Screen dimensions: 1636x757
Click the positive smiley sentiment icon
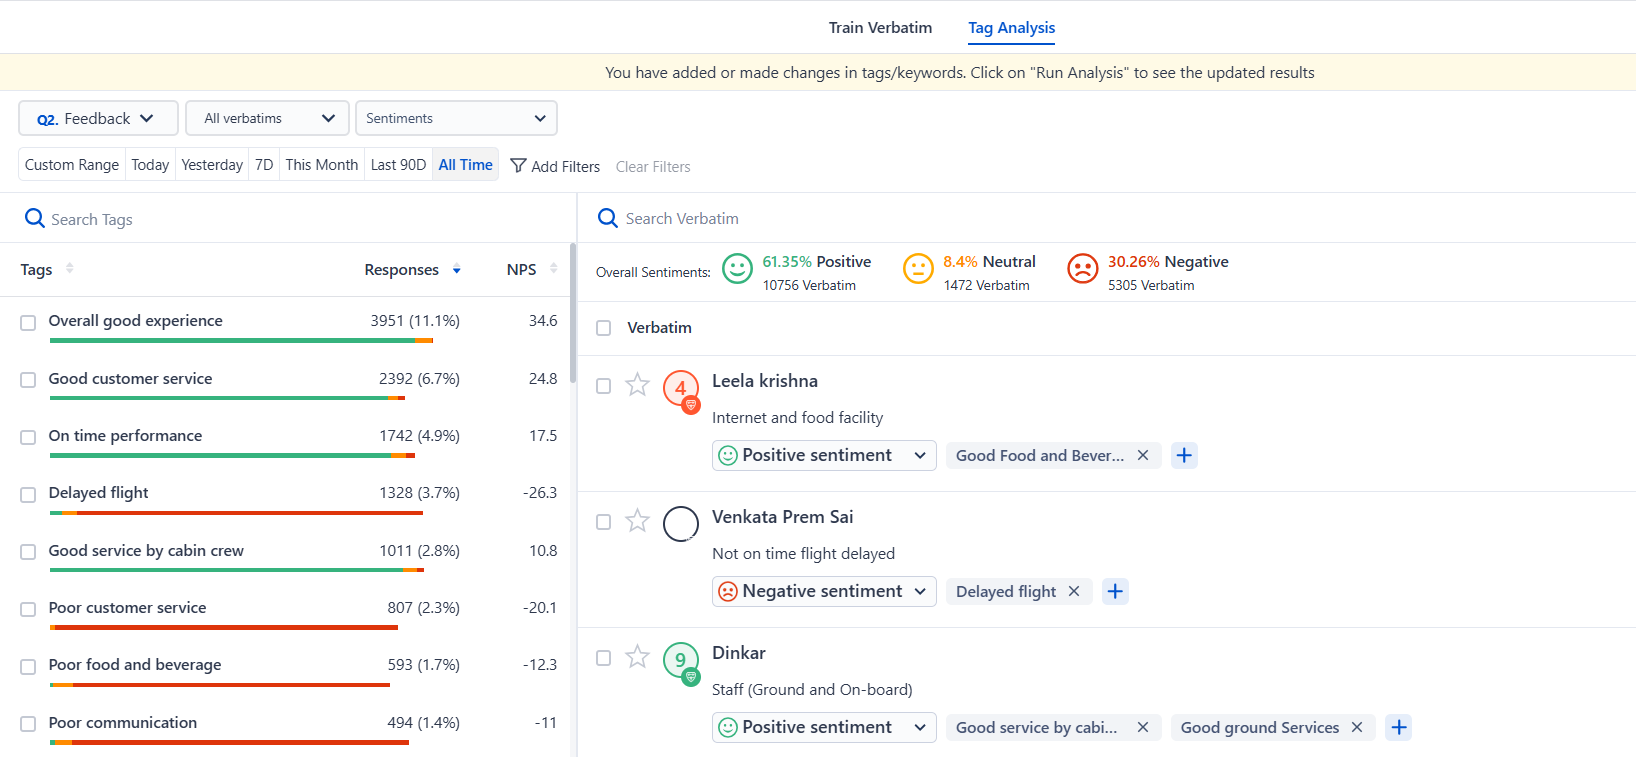click(737, 269)
